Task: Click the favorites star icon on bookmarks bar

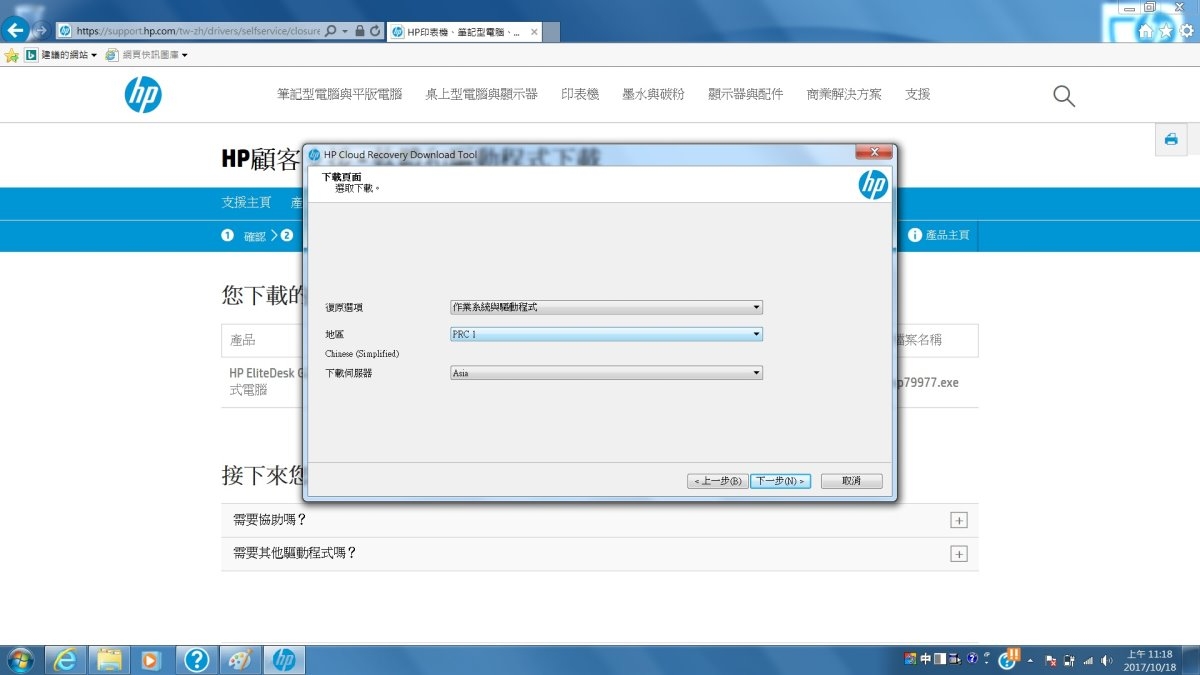Action: pyautogui.click(x=12, y=55)
